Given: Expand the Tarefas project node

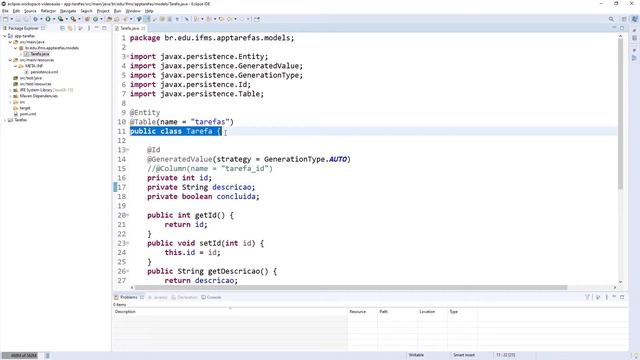Looking at the screenshot, I should [x=5, y=120].
